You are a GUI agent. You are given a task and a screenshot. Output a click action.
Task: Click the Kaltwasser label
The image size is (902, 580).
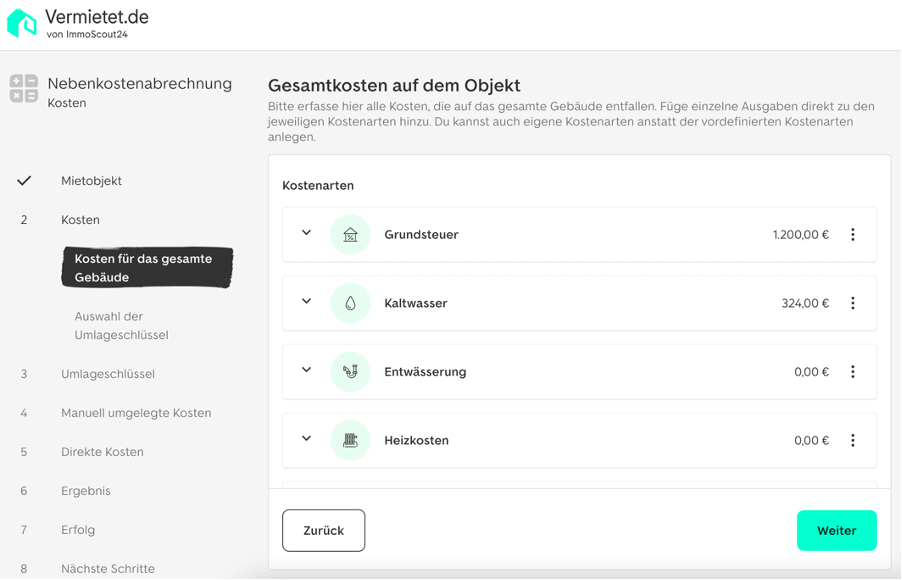[x=416, y=303]
